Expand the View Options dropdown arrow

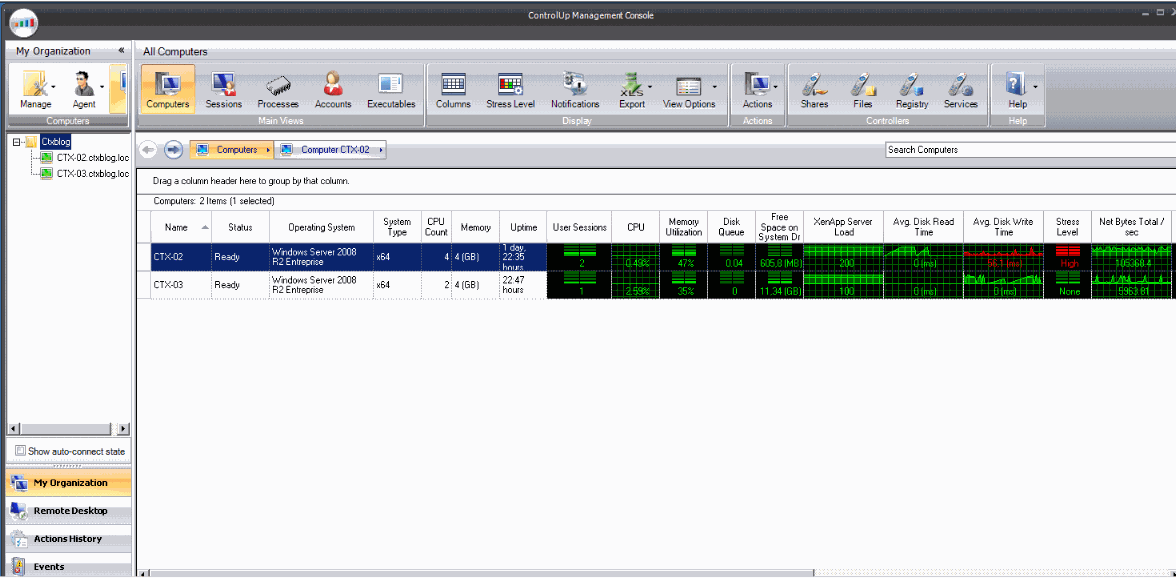tap(715, 86)
